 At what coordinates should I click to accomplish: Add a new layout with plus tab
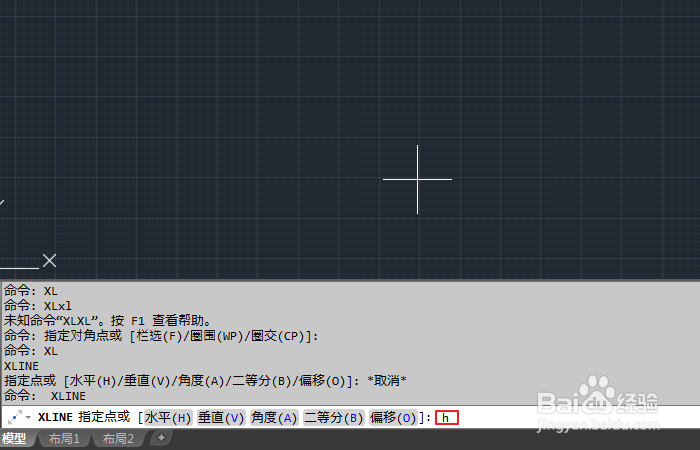coord(161,438)
